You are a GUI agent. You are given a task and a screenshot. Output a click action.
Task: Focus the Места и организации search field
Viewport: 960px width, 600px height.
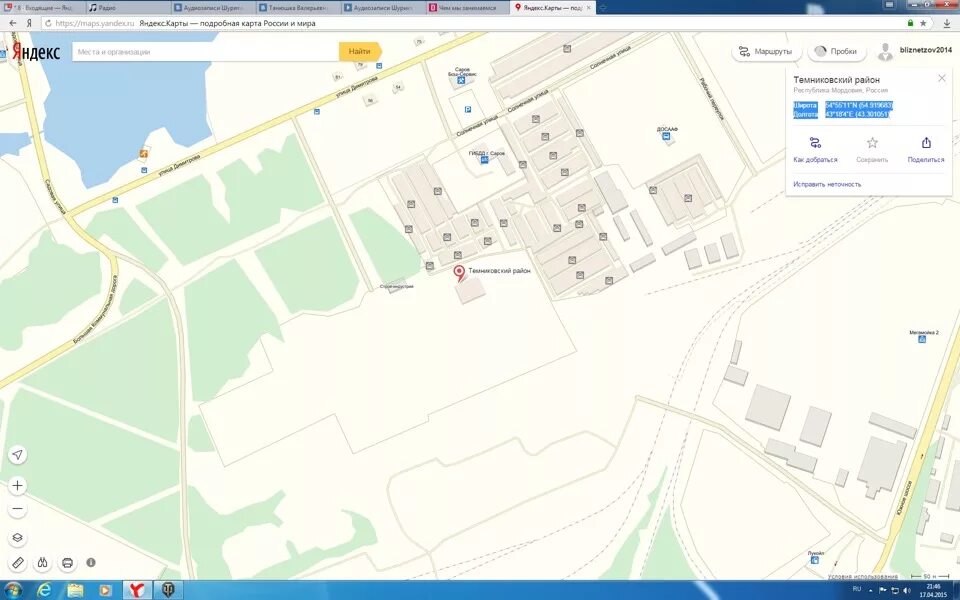[x=206, y=52]
